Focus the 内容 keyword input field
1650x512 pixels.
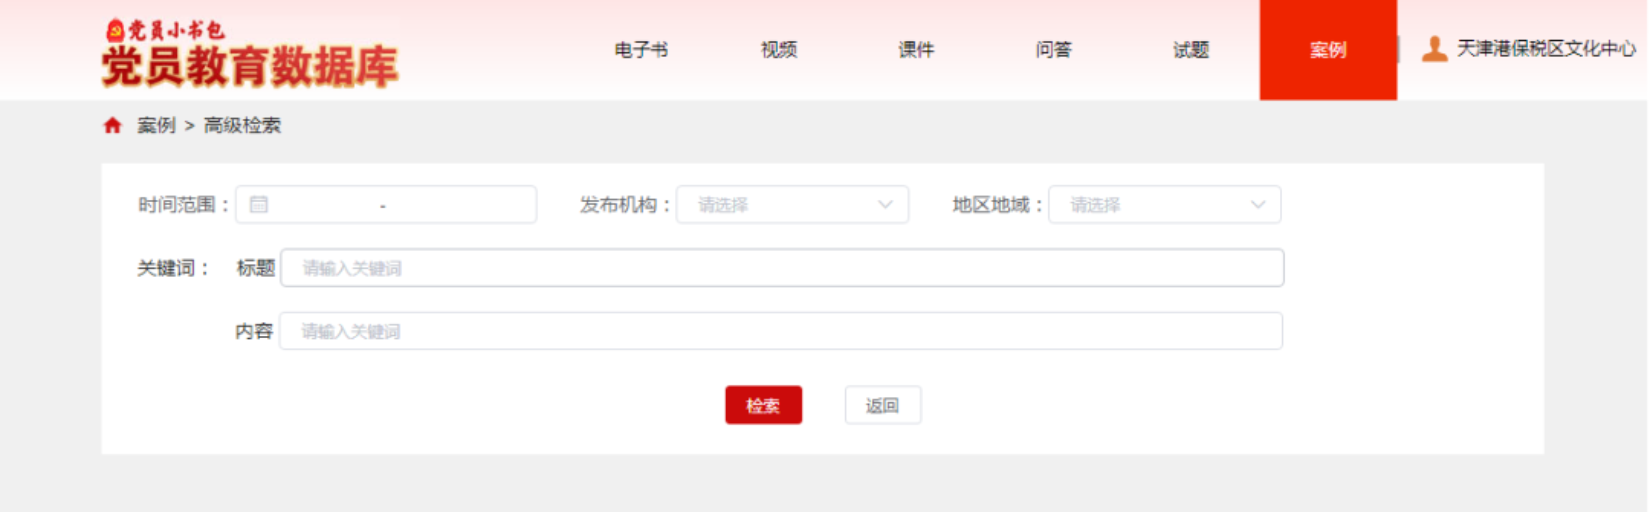click(x=780, y=331)
